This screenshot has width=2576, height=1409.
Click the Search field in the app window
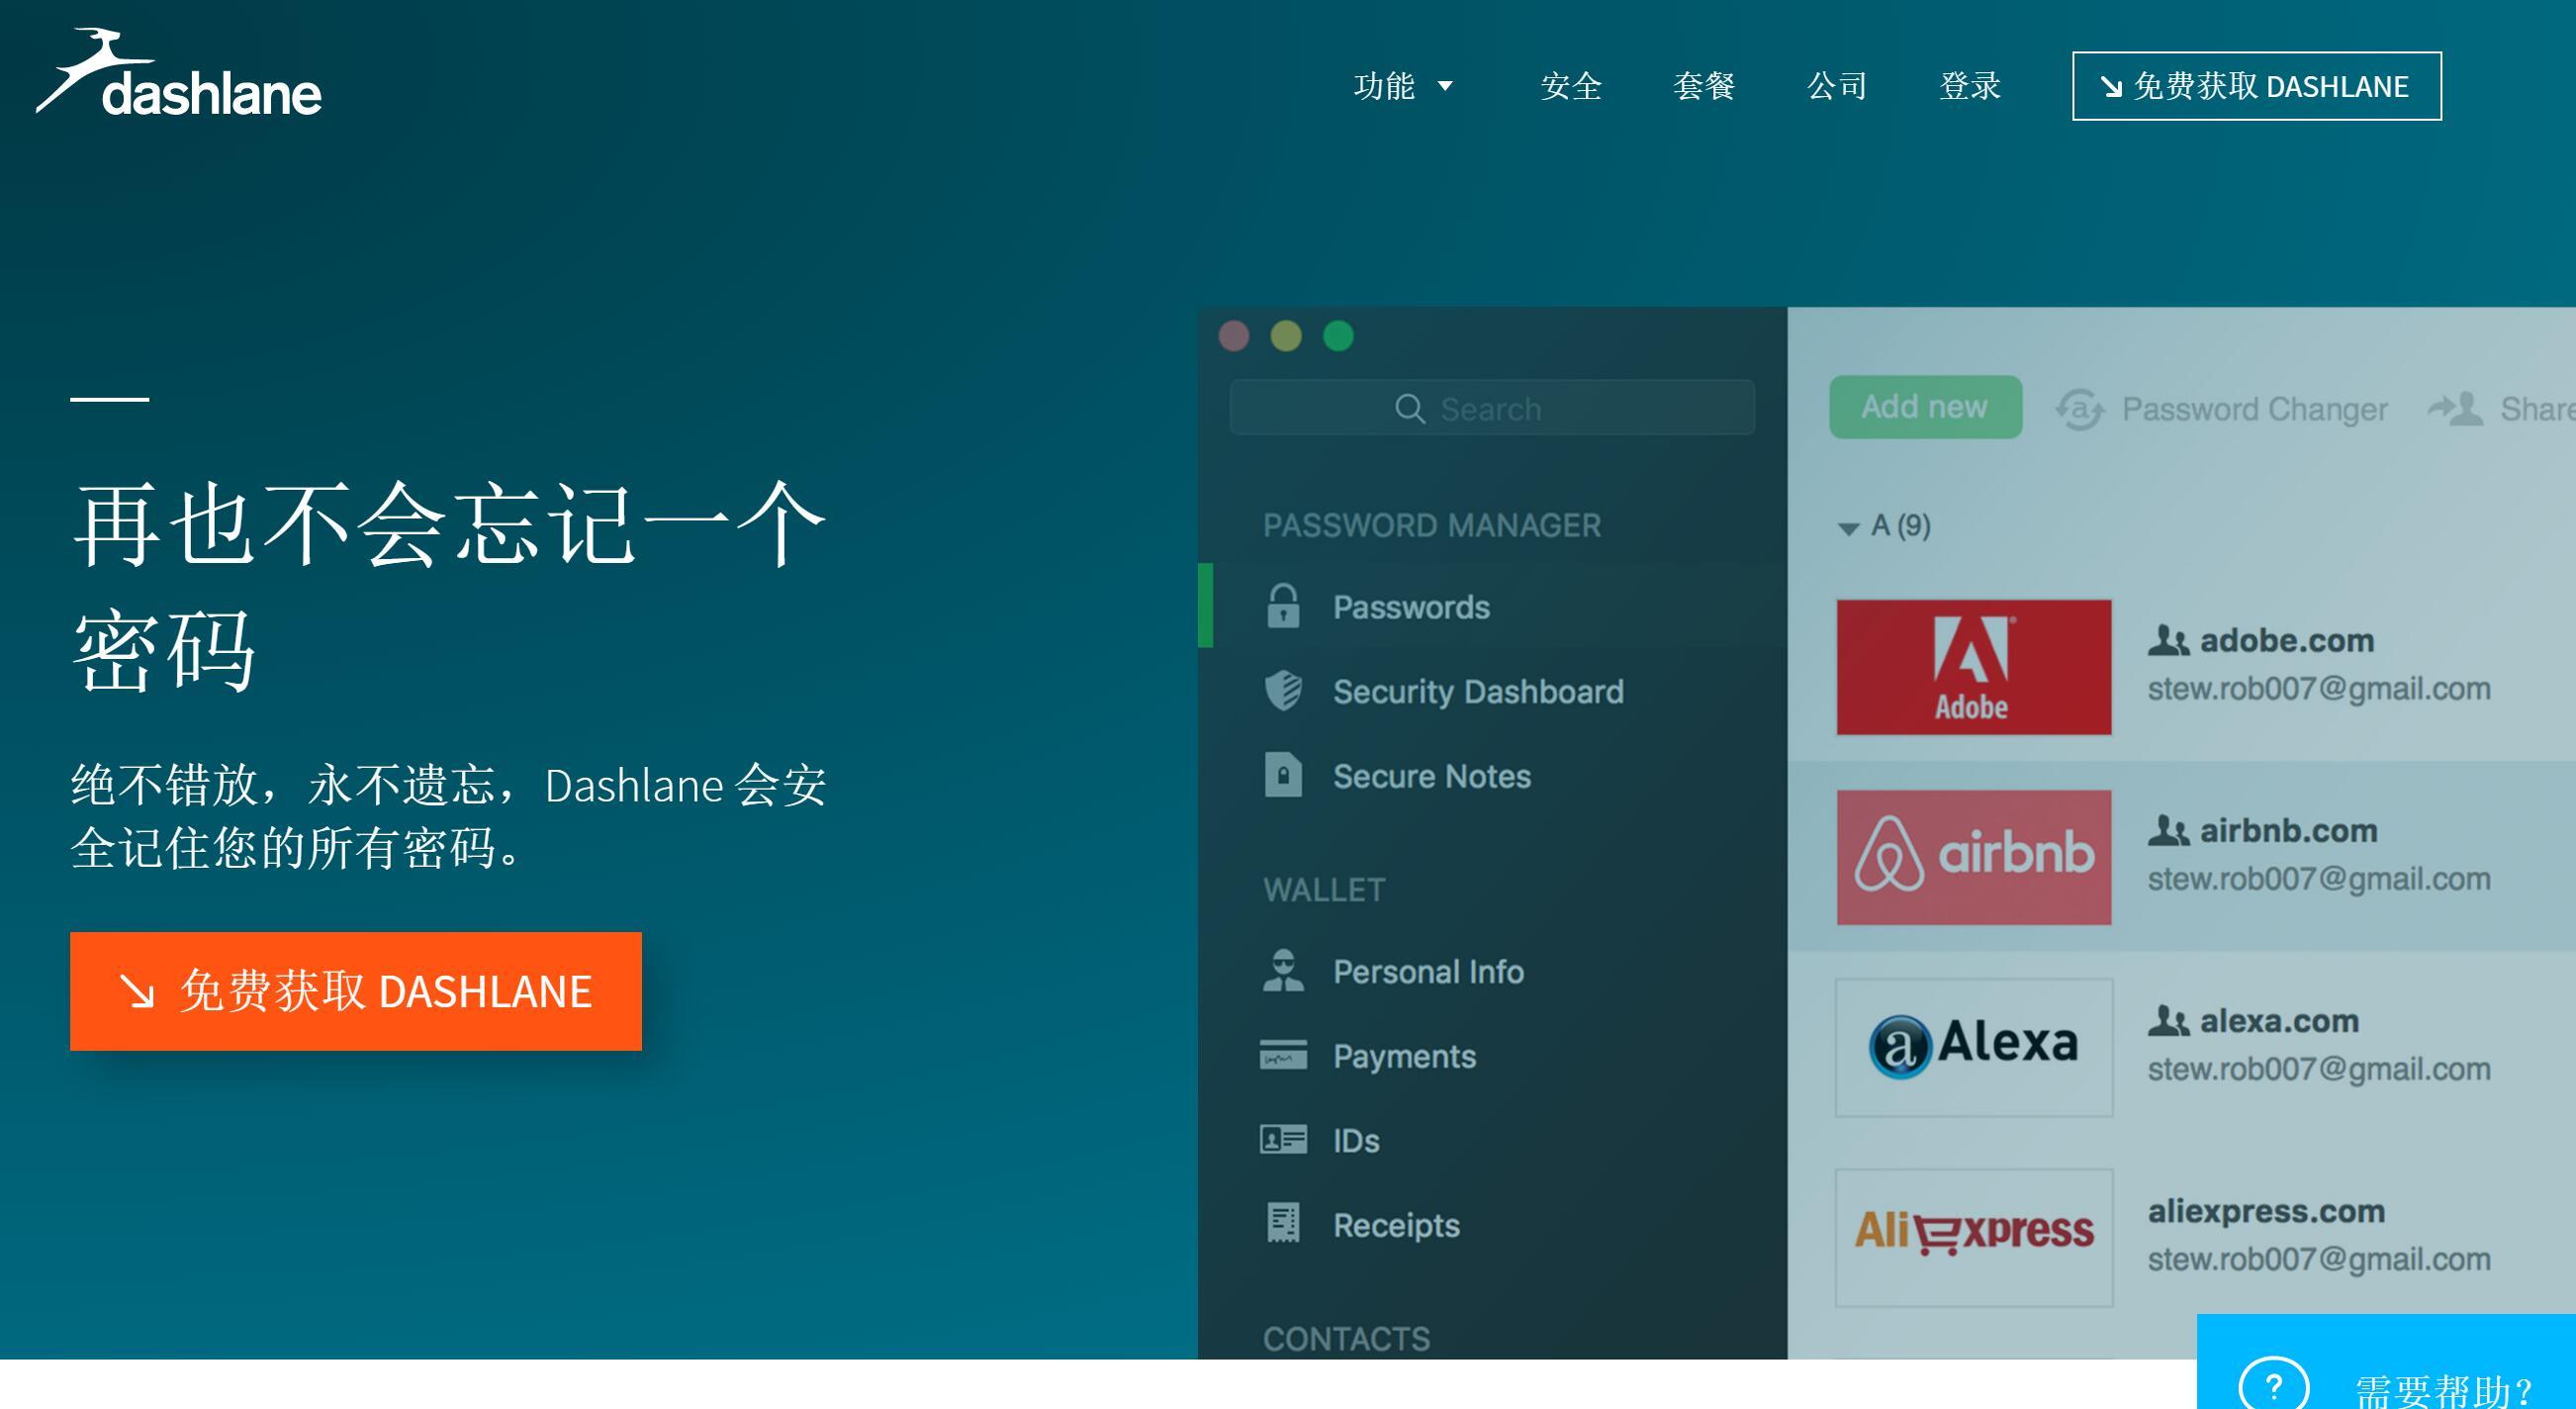point(1492,408)
